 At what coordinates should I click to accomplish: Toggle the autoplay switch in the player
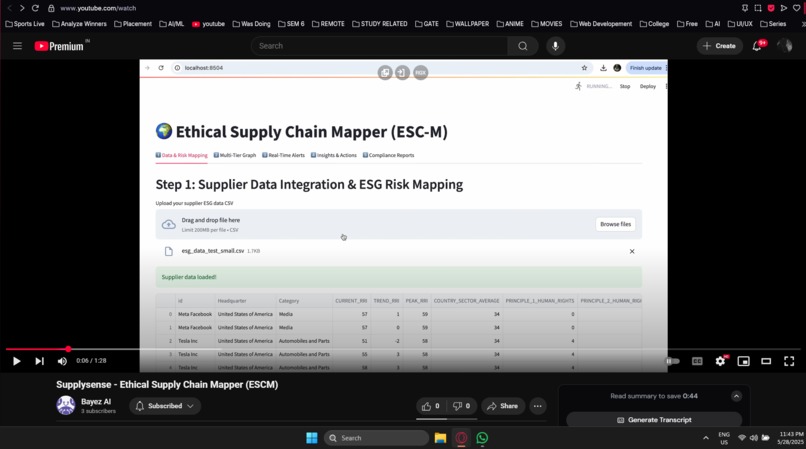click(673, 361)
